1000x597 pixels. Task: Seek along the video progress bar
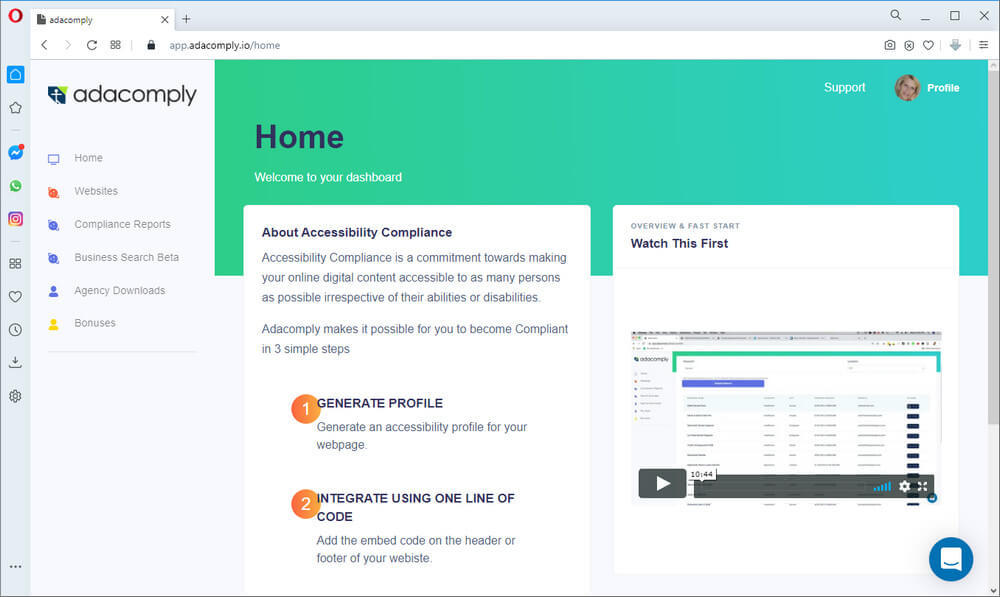pos(782,487)
